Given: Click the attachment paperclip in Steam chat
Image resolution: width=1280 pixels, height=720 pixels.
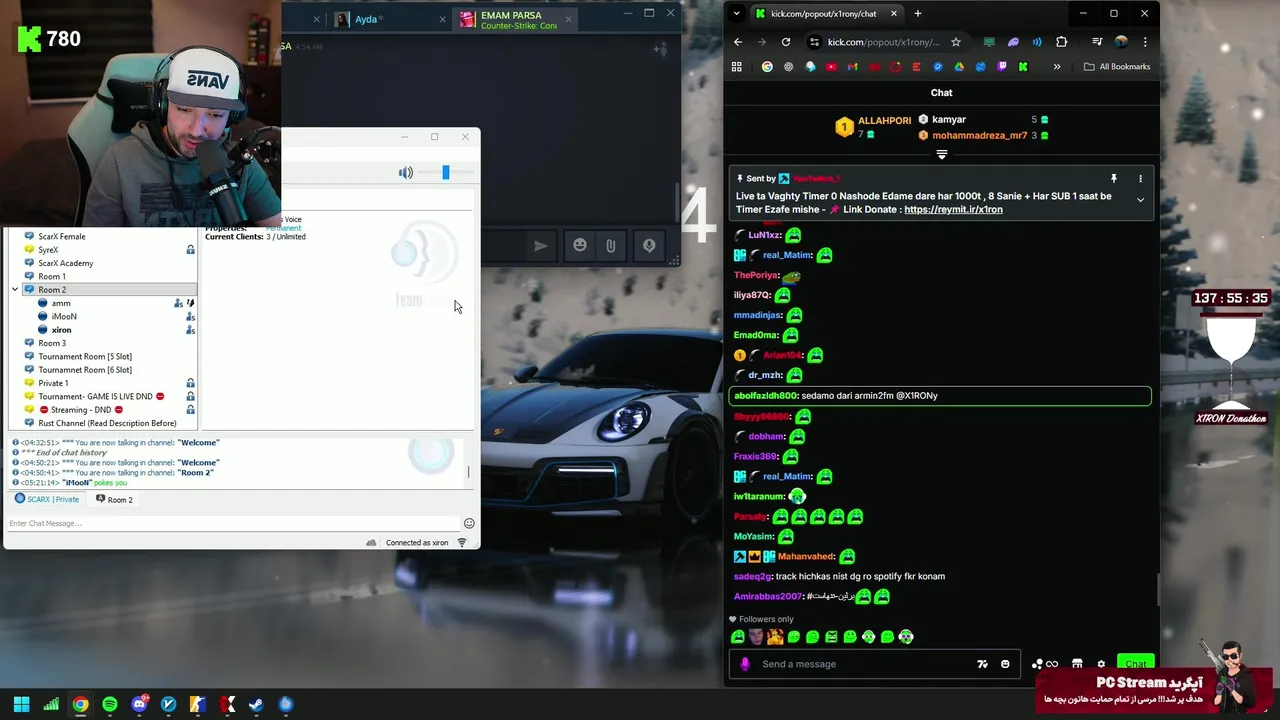Looking at the screenshot, I should 611,245.
